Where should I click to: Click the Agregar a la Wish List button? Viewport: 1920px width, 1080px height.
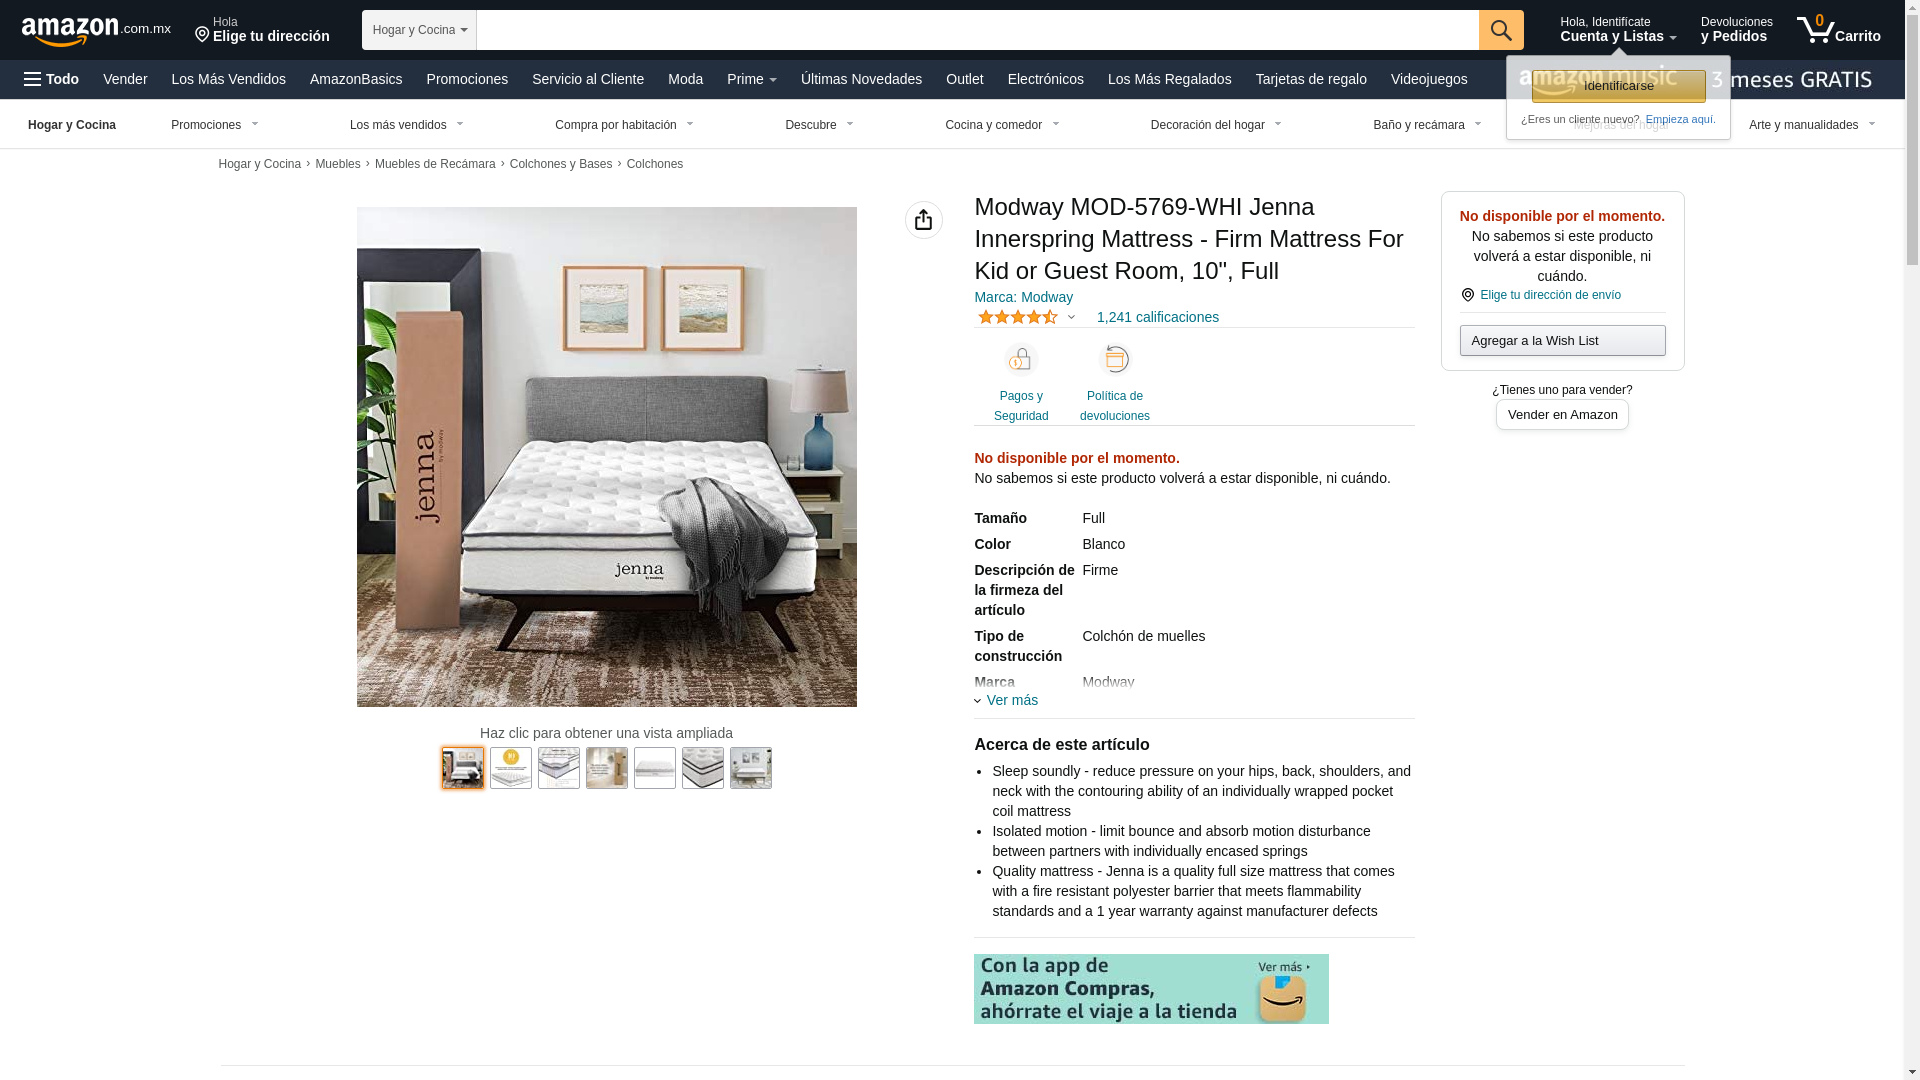click(1562, 340)
